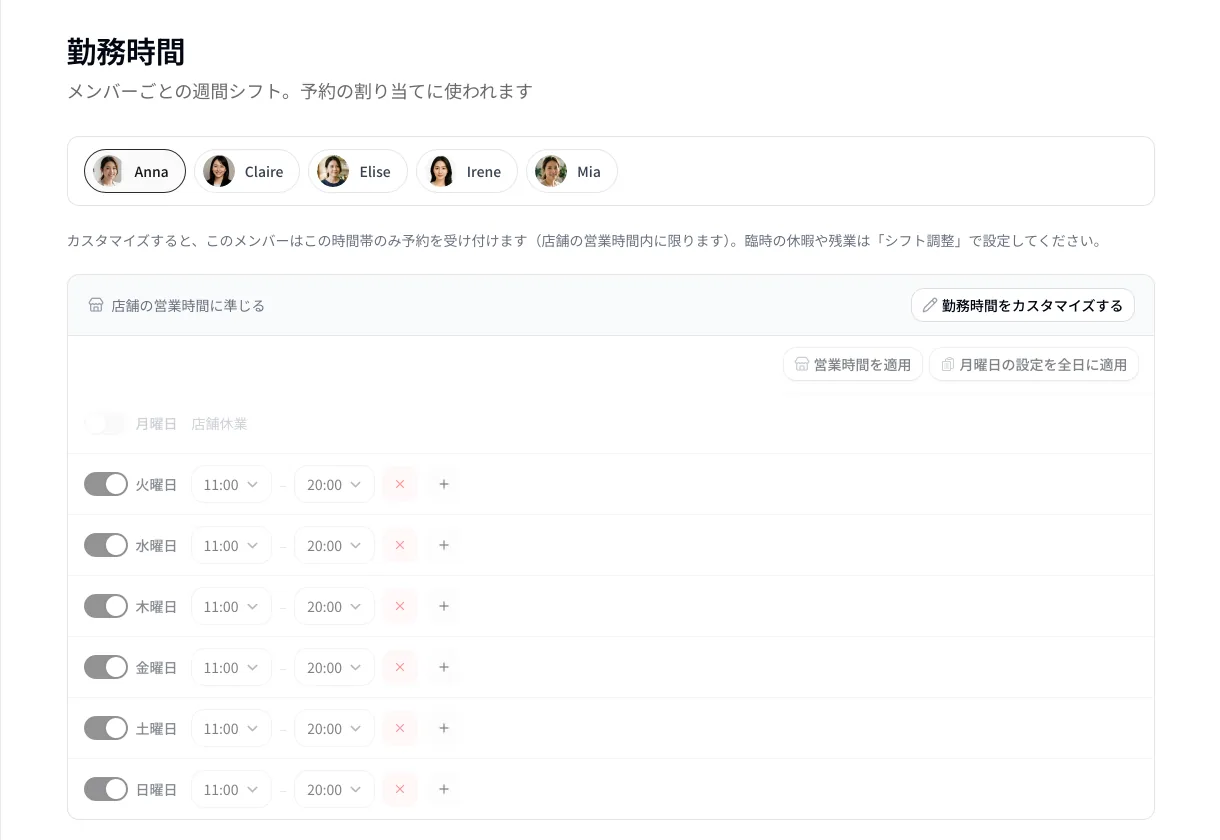
Task: Open the 日曜日 end time 20:00 dropdown
Action: tap(334, 789)
